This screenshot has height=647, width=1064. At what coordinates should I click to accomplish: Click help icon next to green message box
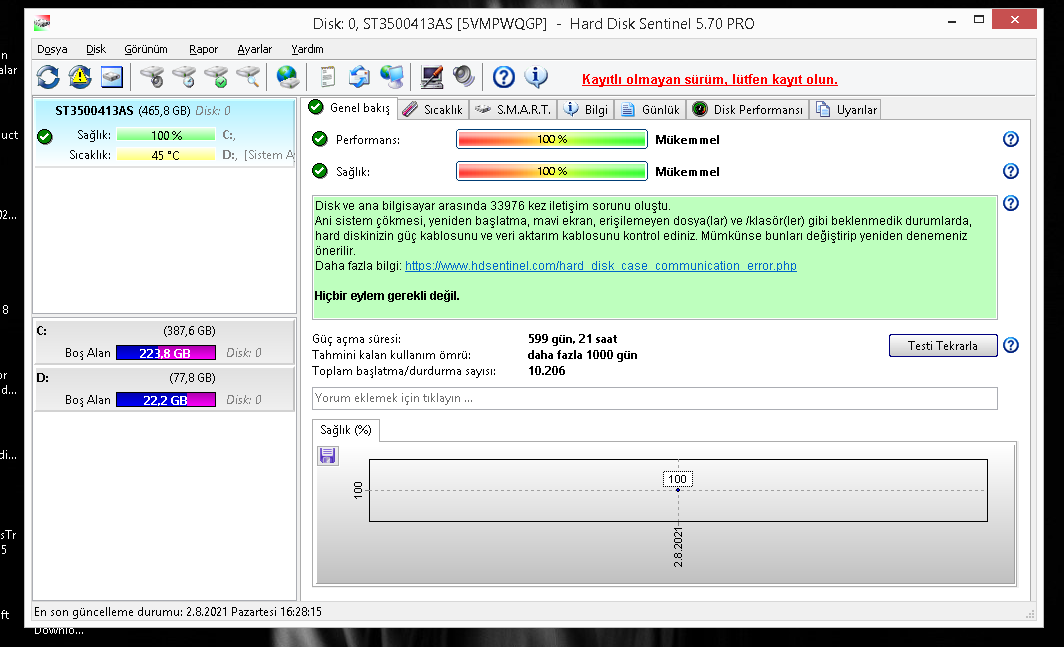coord(1010,203)
